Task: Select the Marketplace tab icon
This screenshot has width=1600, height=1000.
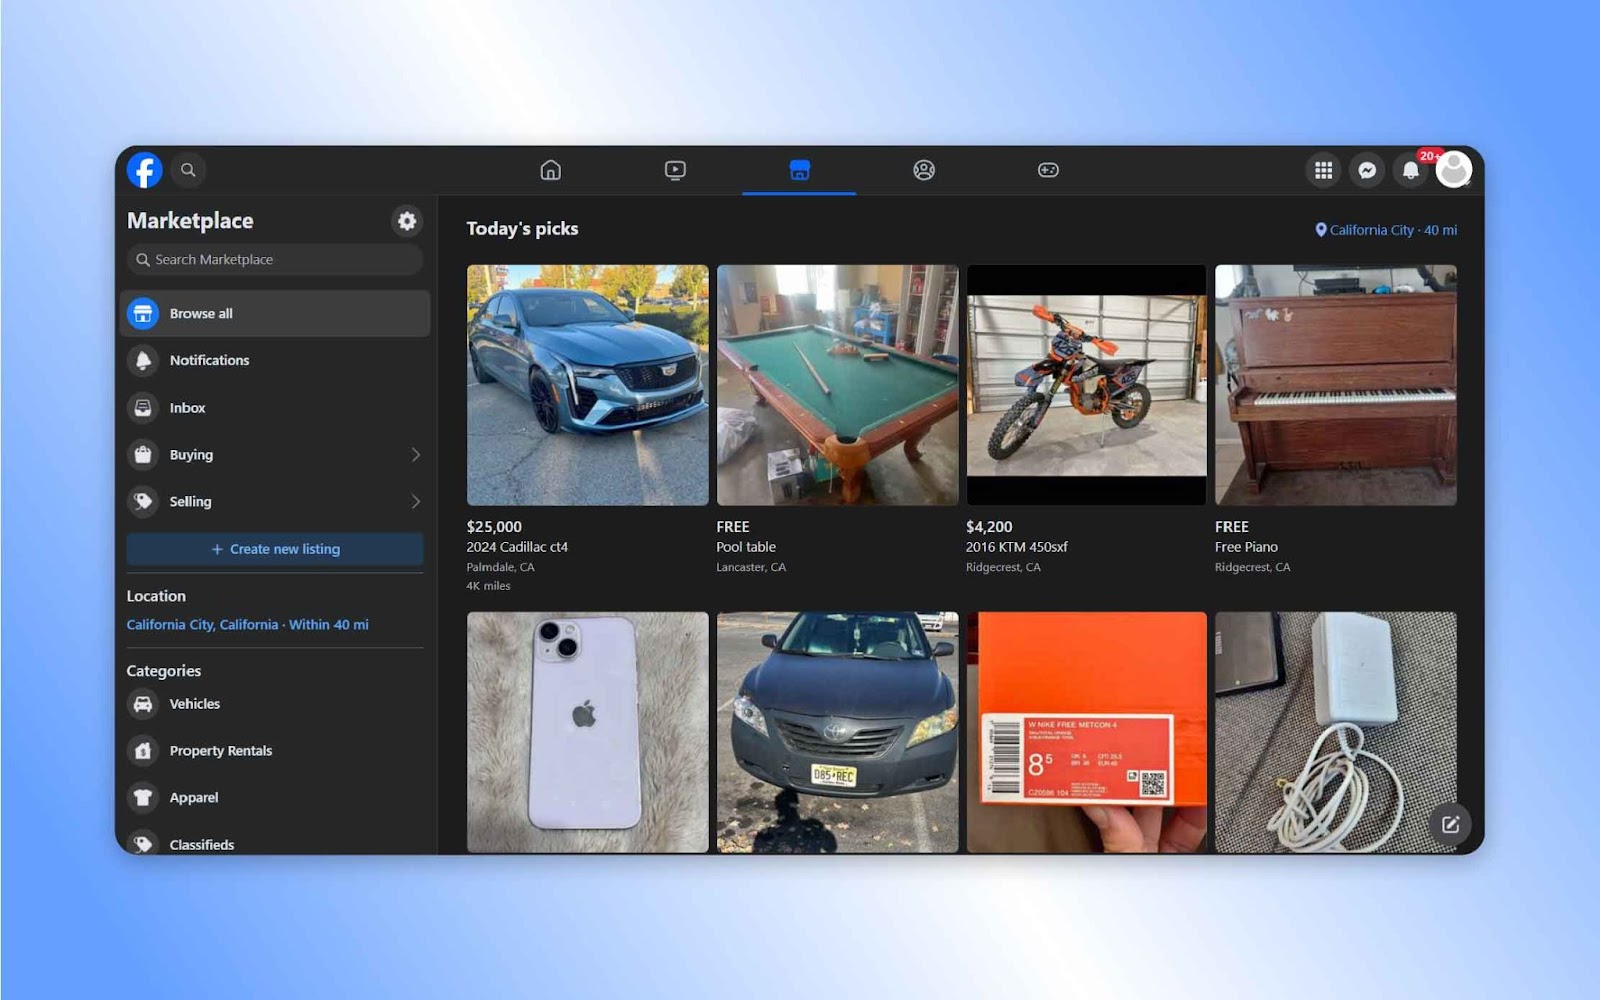Action: pyautogui.click(x=799, y=170)
